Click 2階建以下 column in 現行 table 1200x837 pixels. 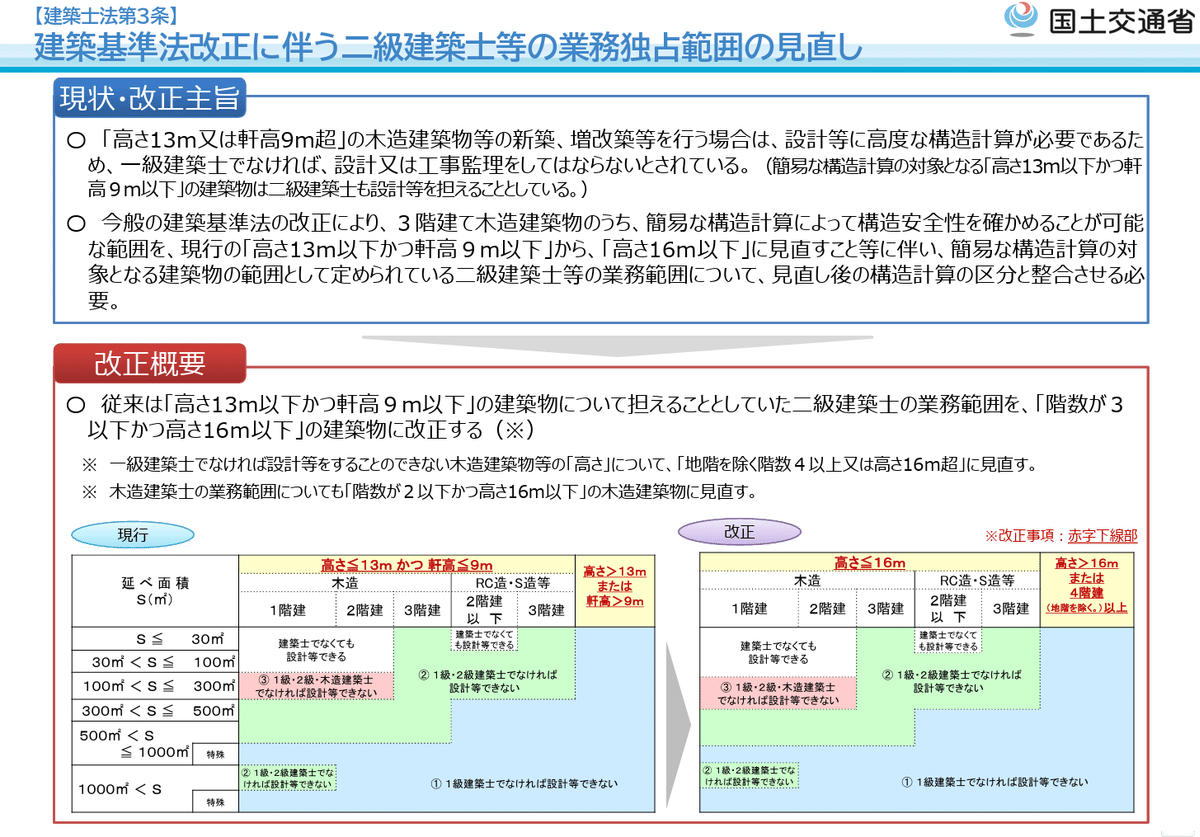[x=482, y=609]
